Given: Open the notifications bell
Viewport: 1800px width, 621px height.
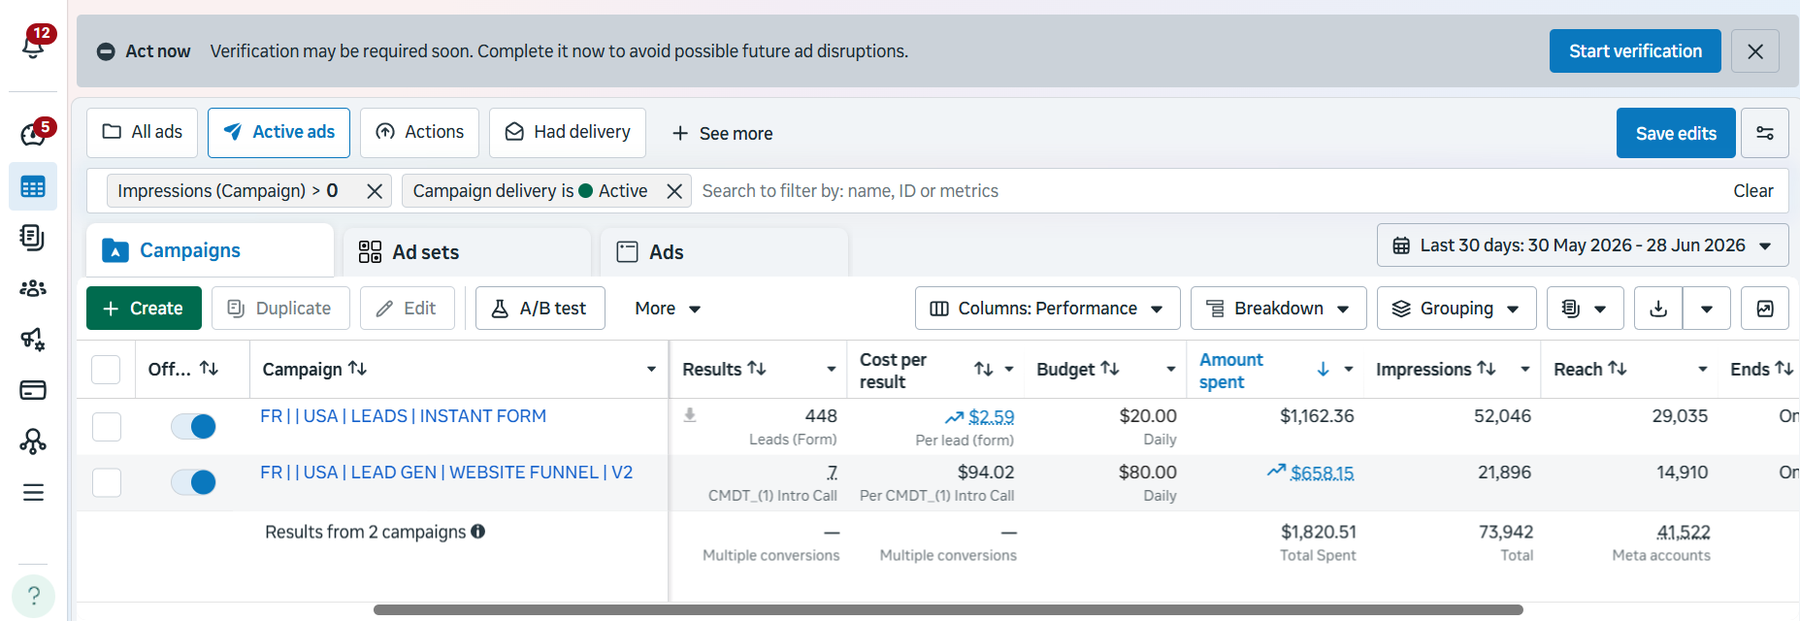Looking at the screenshot, I should (x=33, y=44).
